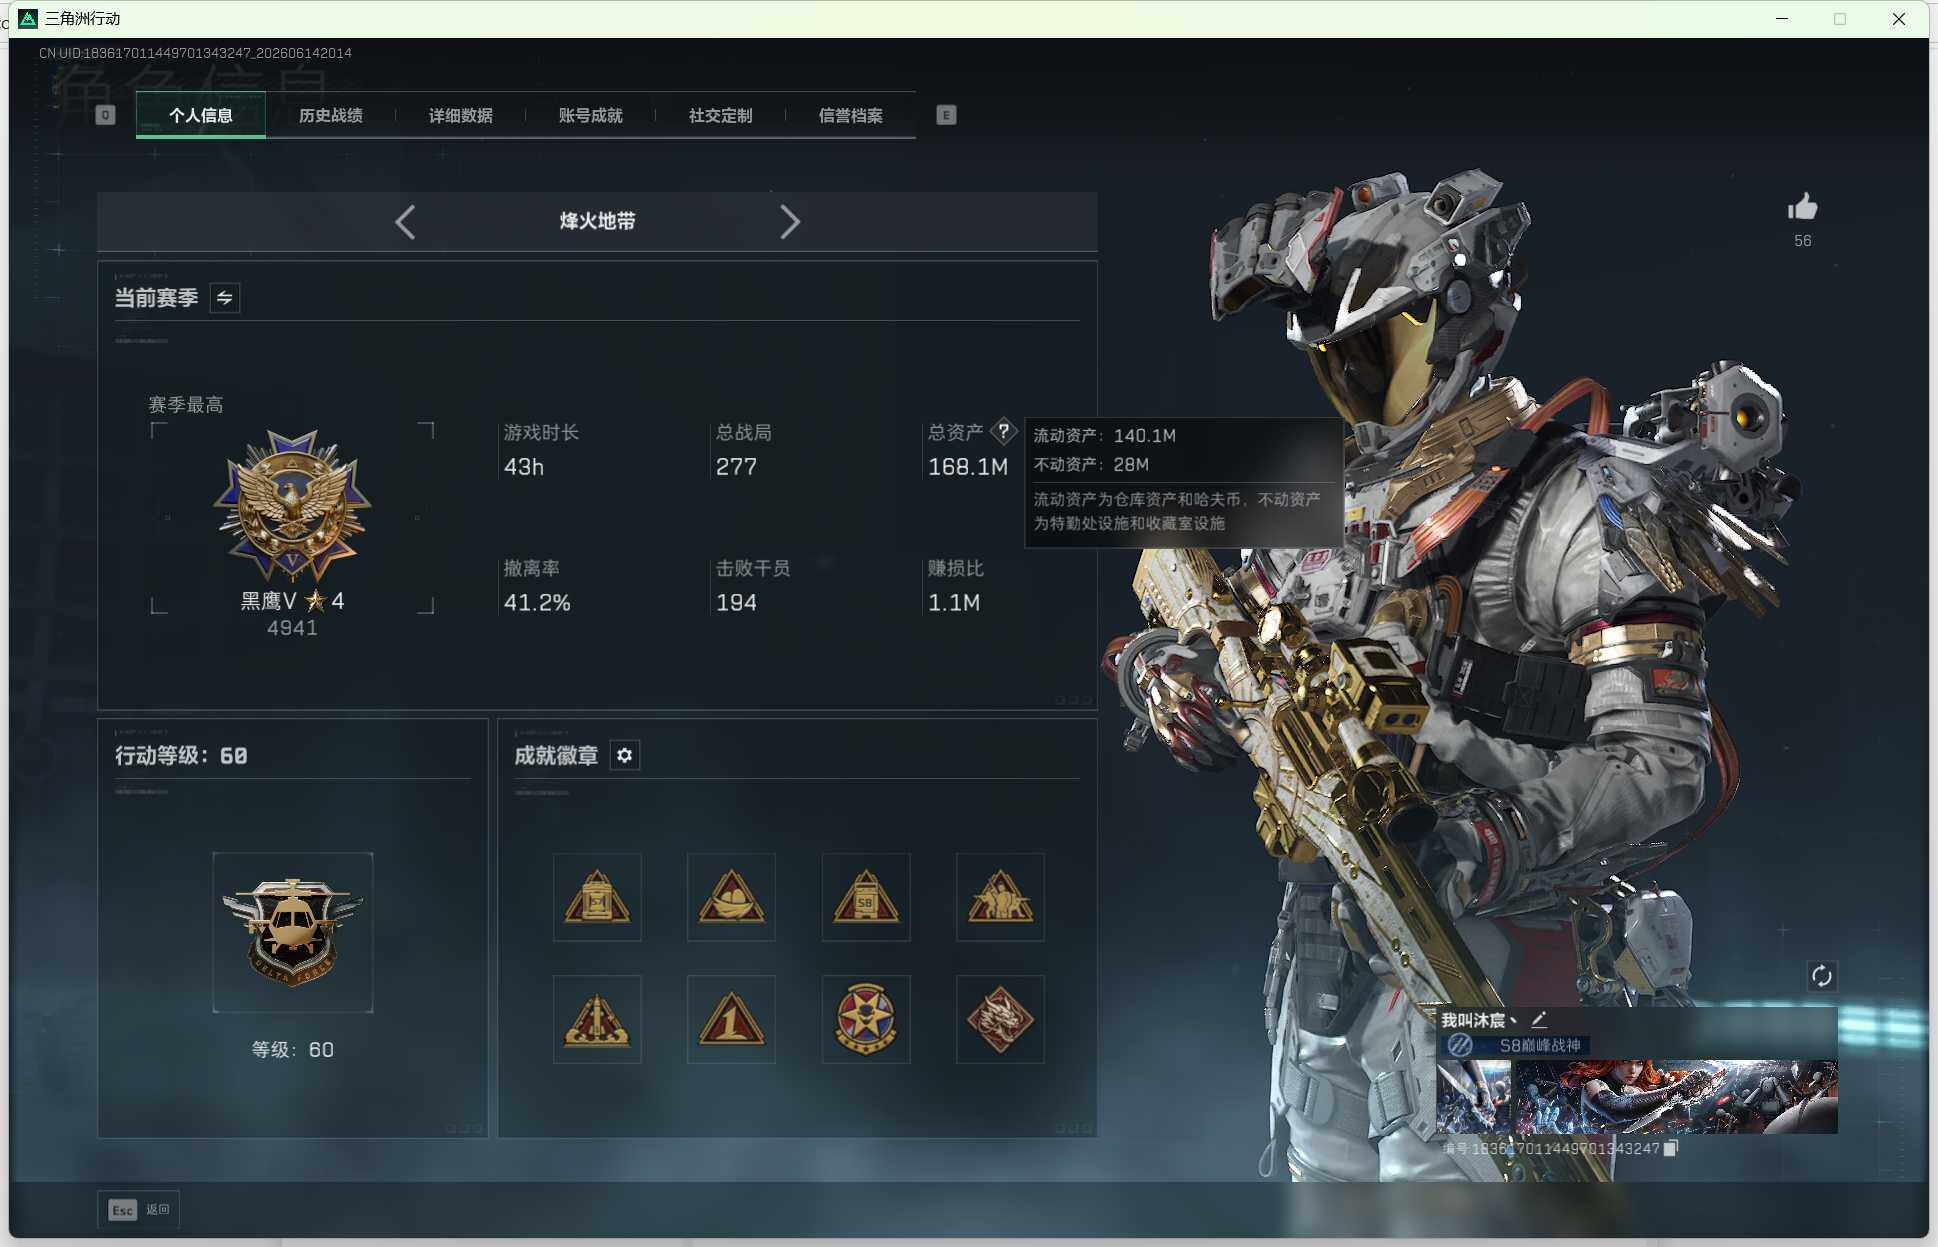Select the rocket launch achievement badge
The image size is (1938, 1247).
click(597, 1019)
